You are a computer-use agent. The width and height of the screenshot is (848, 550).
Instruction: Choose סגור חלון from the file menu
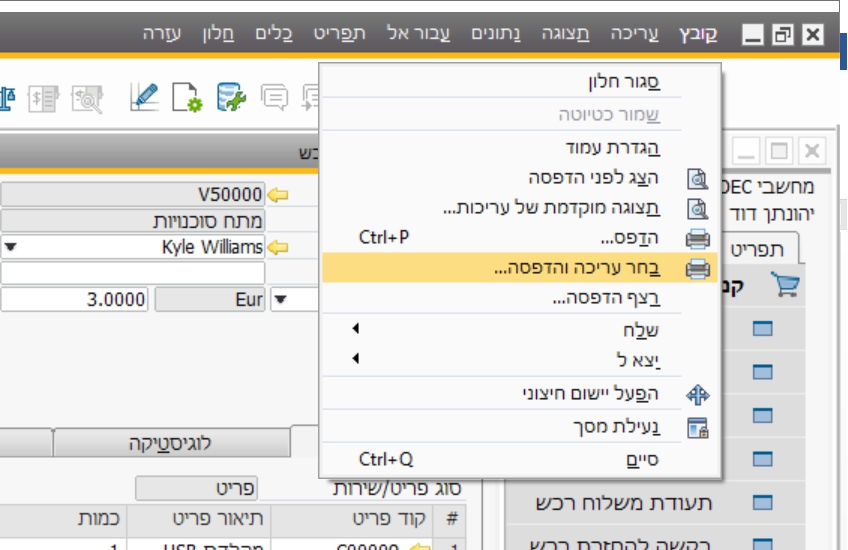point(624,82)
